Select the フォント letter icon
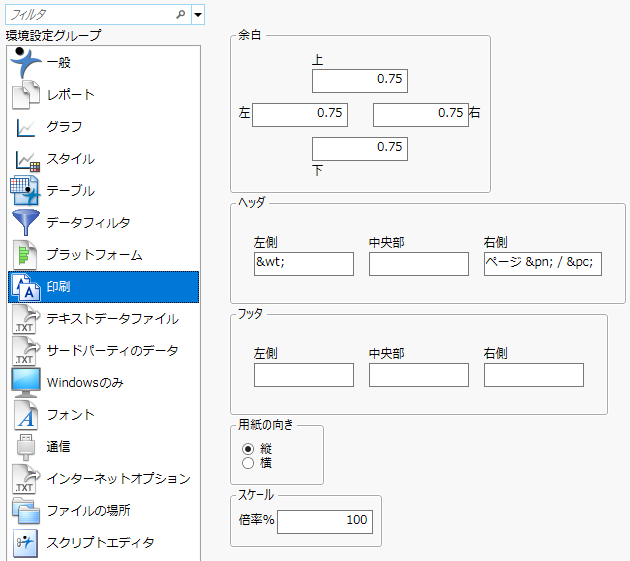The image size is (630, 561). [25, 414]
